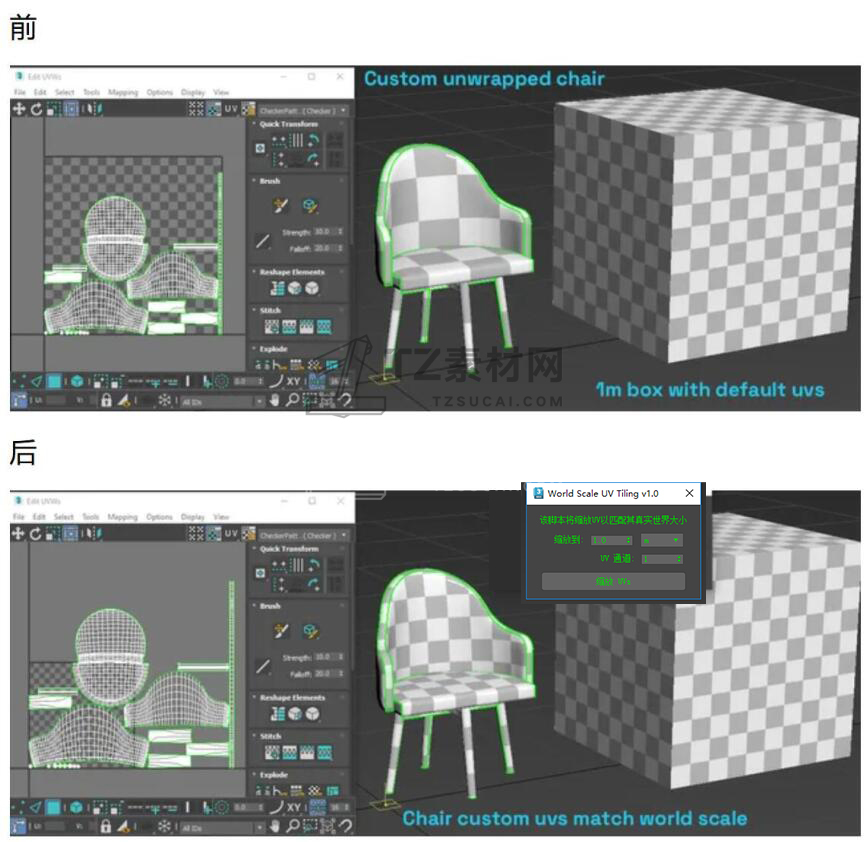The image size is (868, 842).
Task: Open the File menu in the 前 Edit UVWs window
Action: tap(19, 92)
